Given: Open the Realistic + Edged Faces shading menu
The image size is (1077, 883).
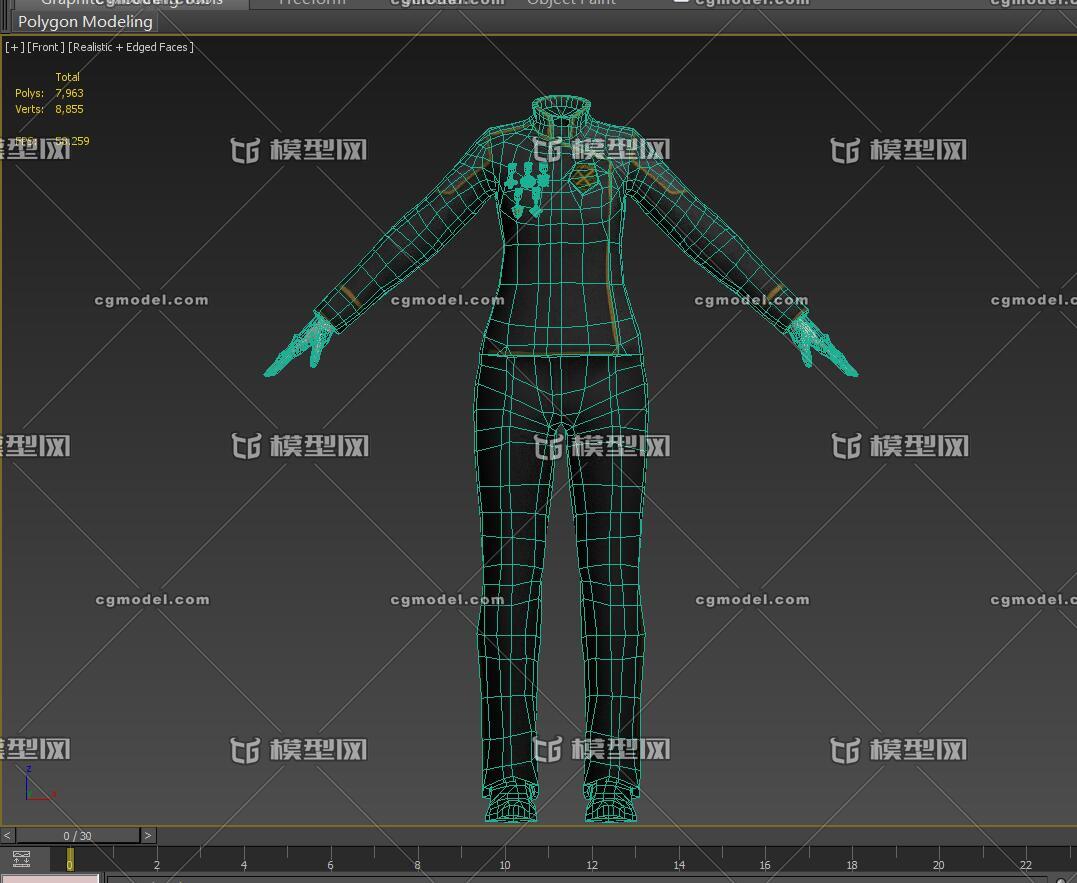Looking at the screenshot, I should [130, 47].
